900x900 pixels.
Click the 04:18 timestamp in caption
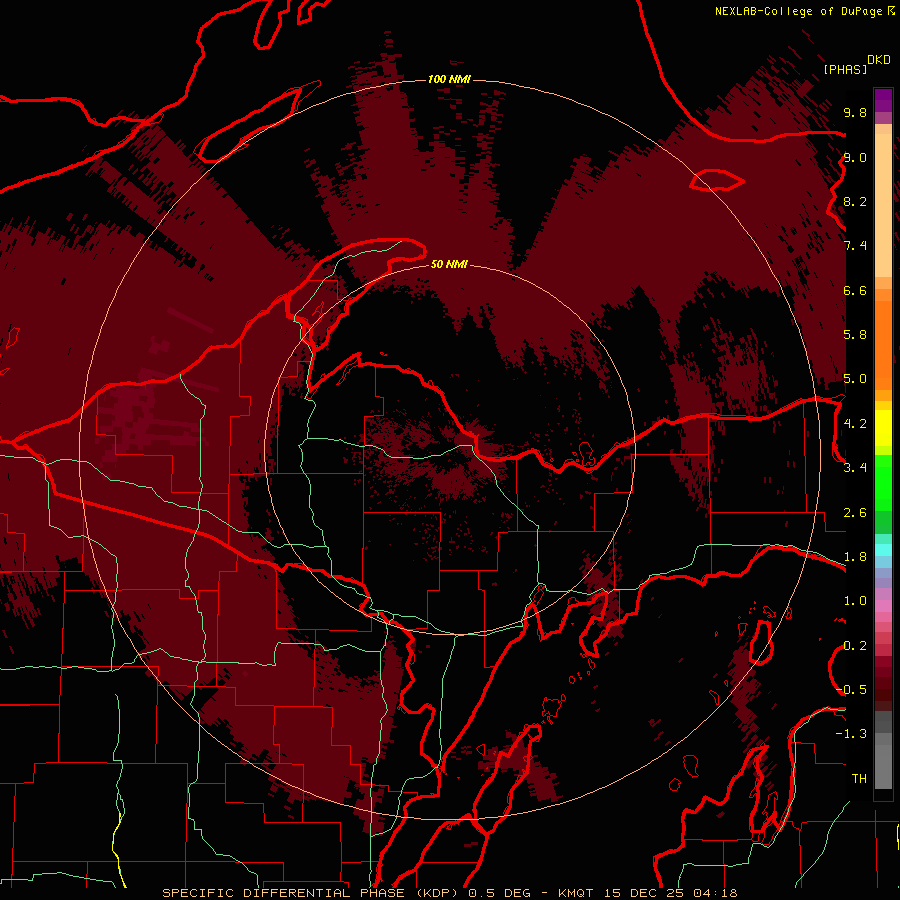click(x=715, y=893)
